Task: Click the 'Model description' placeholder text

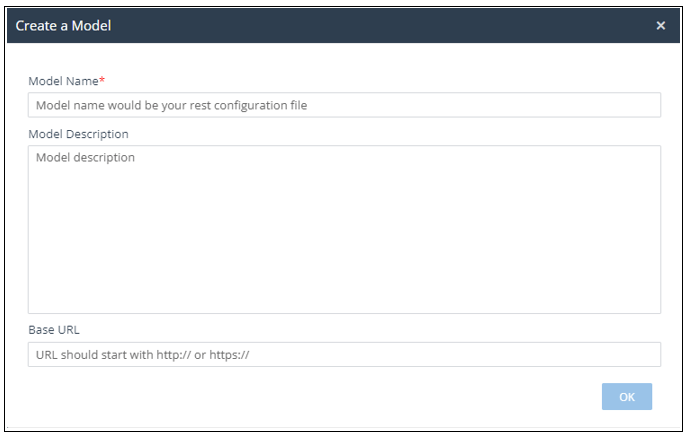Action: point(85,158)
